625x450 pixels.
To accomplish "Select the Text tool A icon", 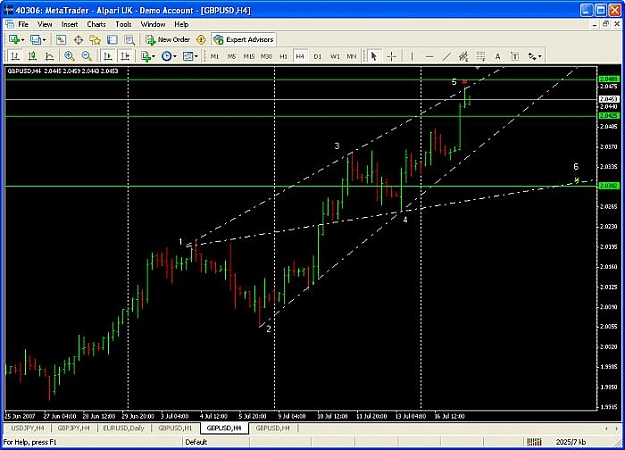I will click(x=497, y=56).
